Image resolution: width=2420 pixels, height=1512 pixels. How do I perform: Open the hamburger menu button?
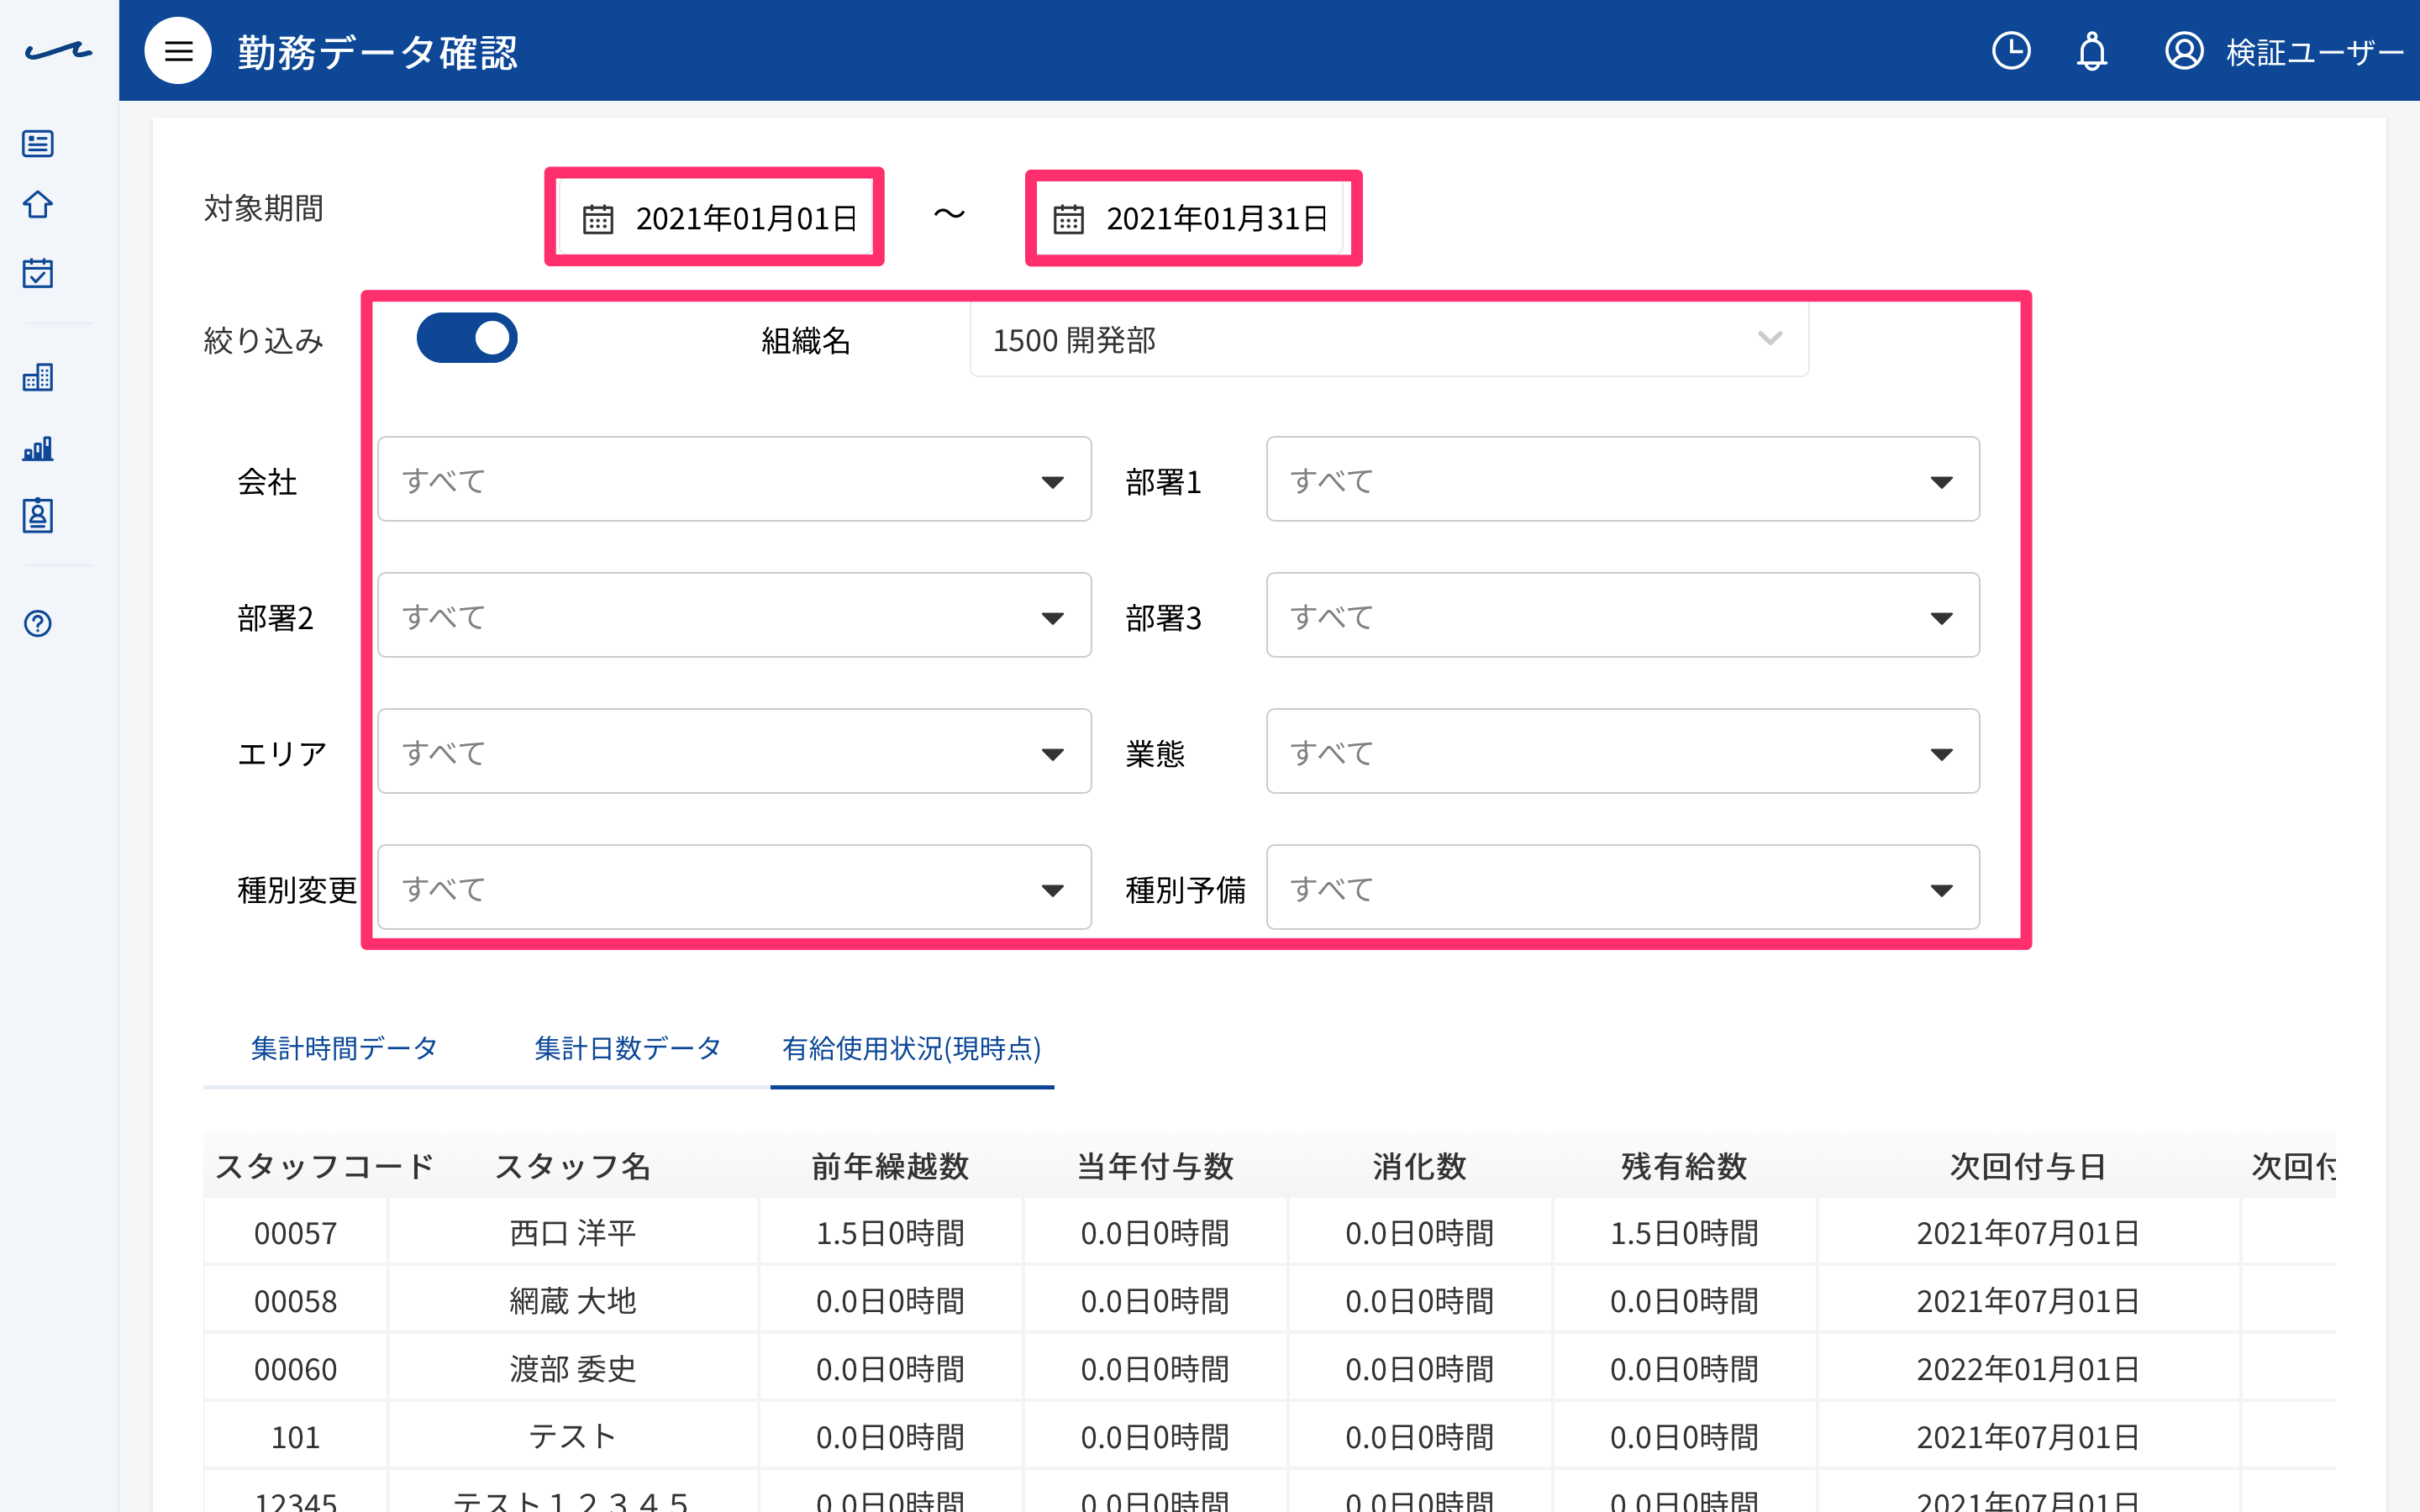178,51
